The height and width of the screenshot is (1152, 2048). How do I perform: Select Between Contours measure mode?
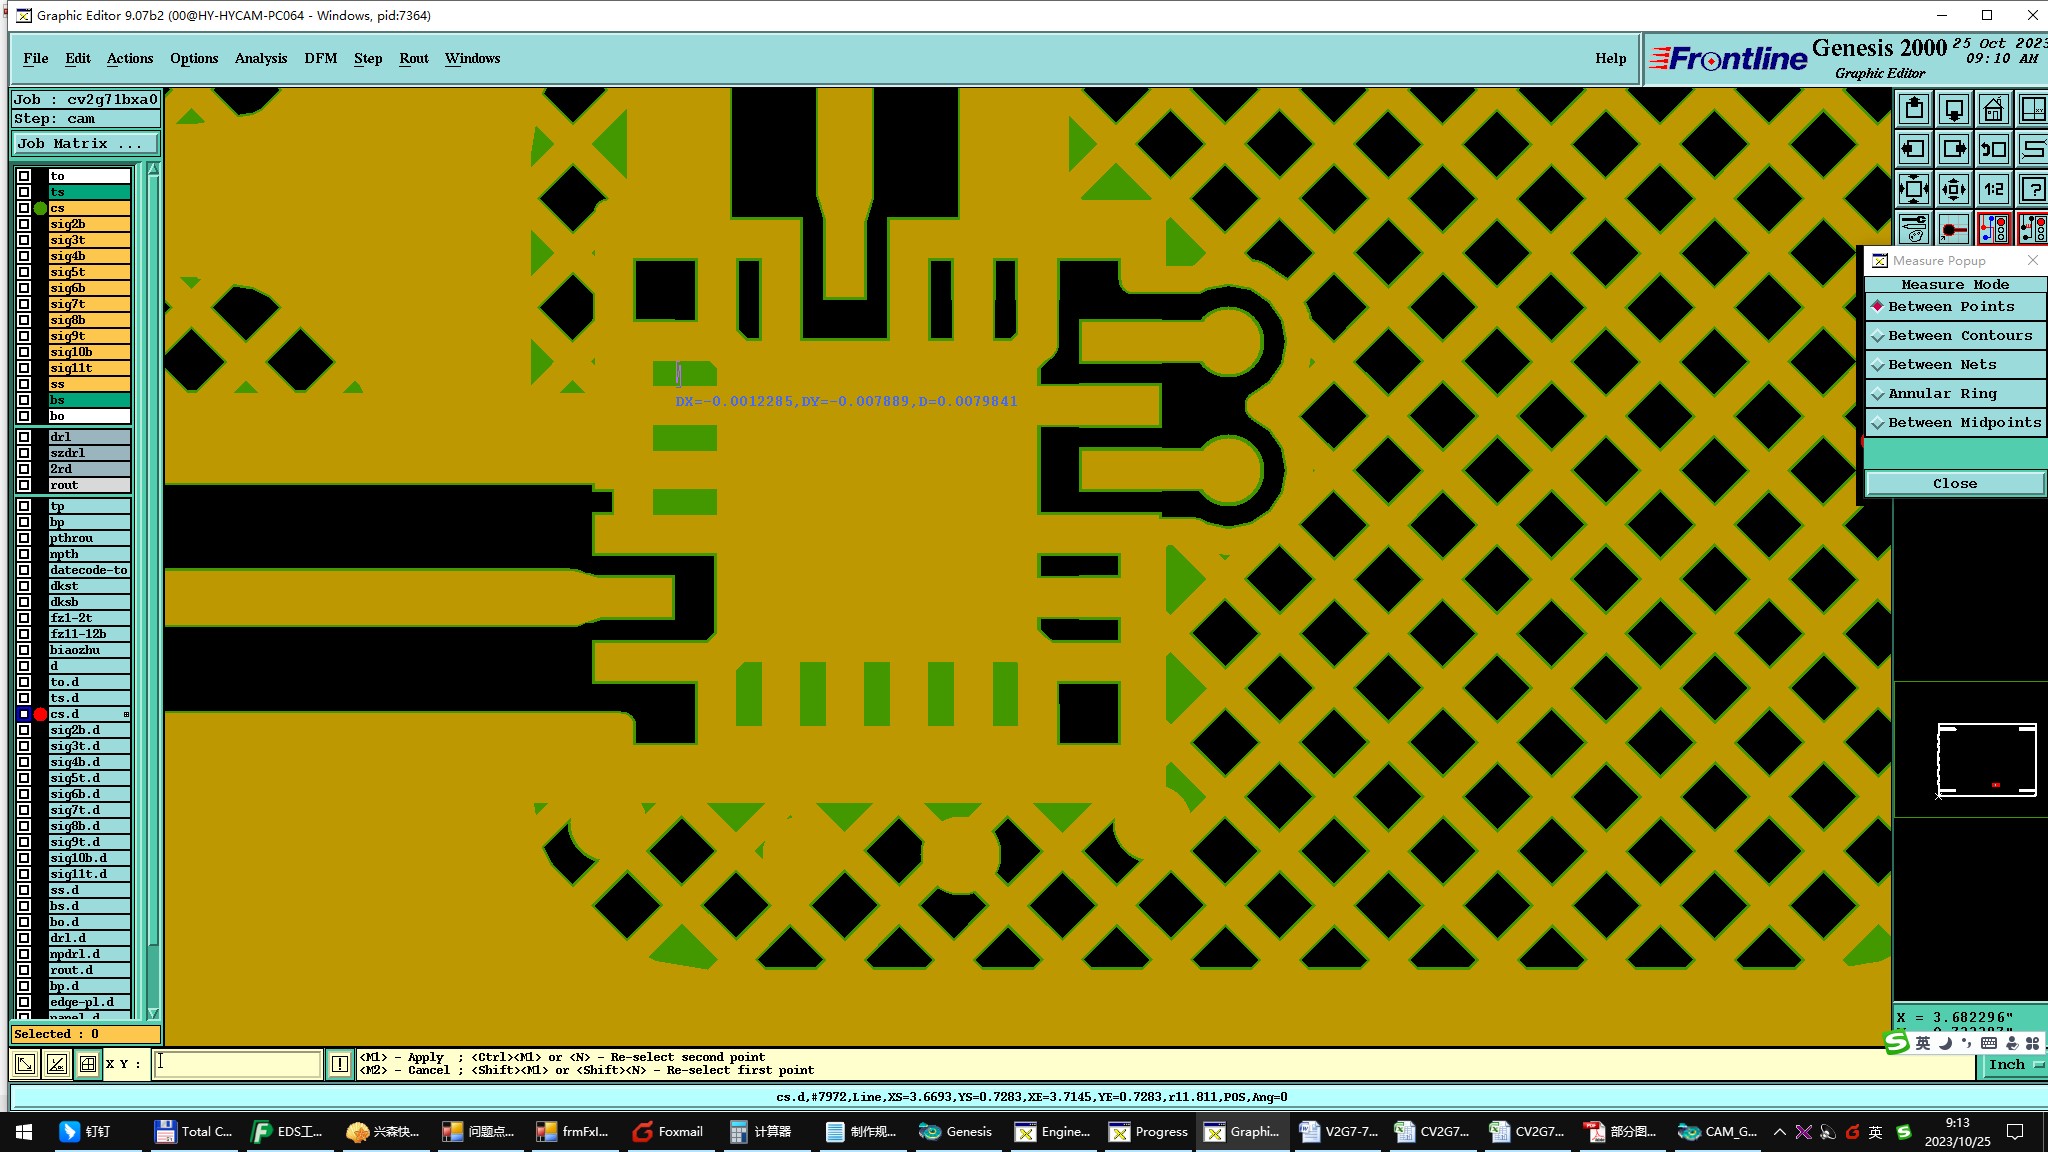1959,336
